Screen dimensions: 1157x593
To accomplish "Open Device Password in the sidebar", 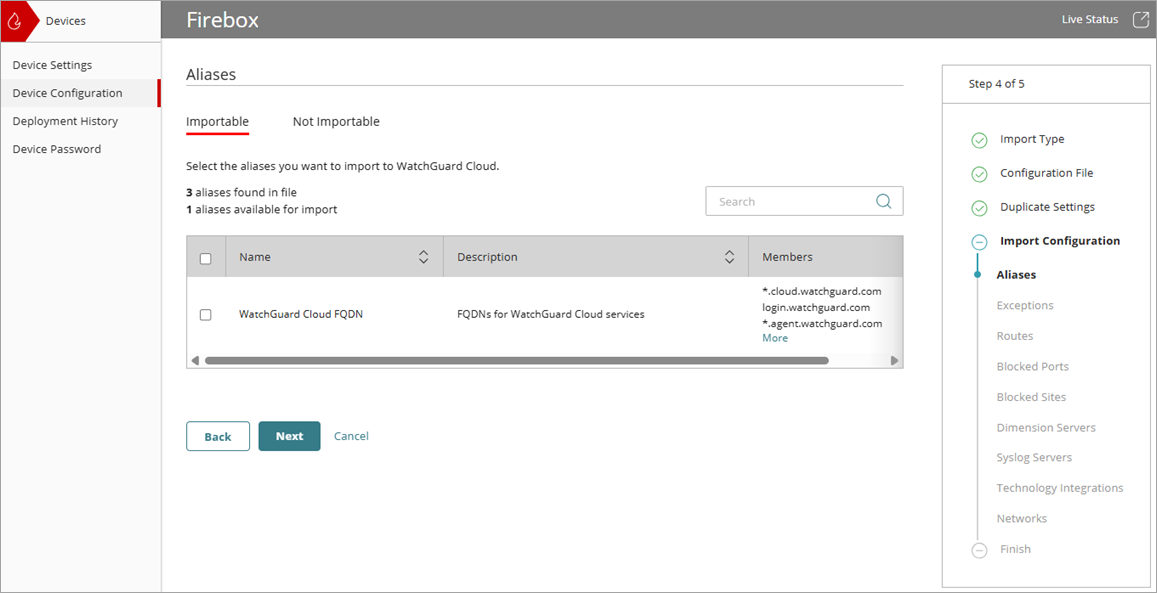I will [x=80, y=149].
